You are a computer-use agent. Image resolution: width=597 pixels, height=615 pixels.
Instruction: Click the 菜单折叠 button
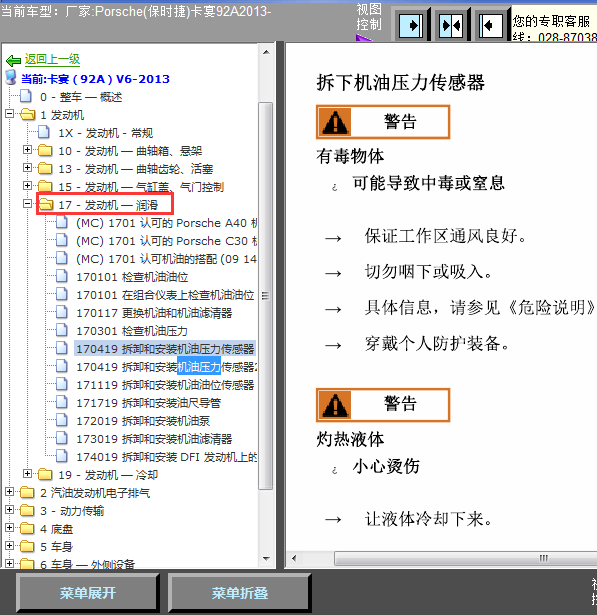coord(240,593)
